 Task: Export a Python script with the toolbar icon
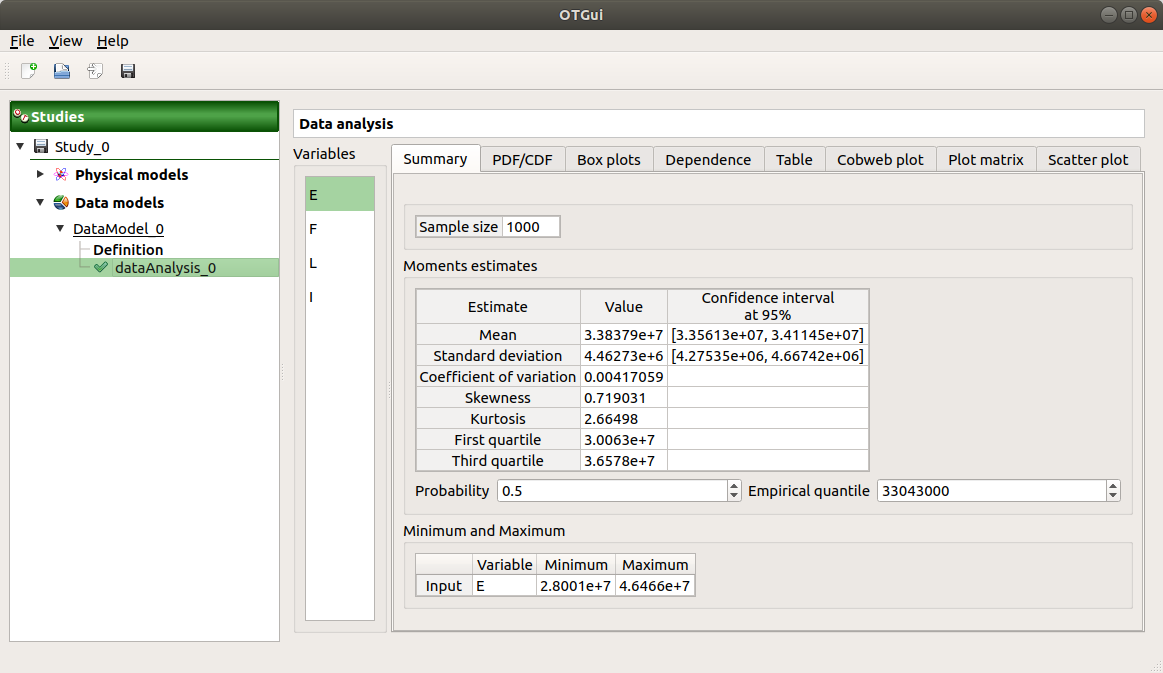[x=94, y=70]
